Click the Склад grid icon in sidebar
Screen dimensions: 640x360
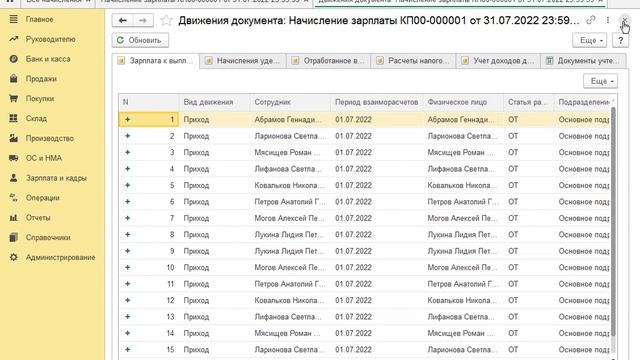pos(13,118)
